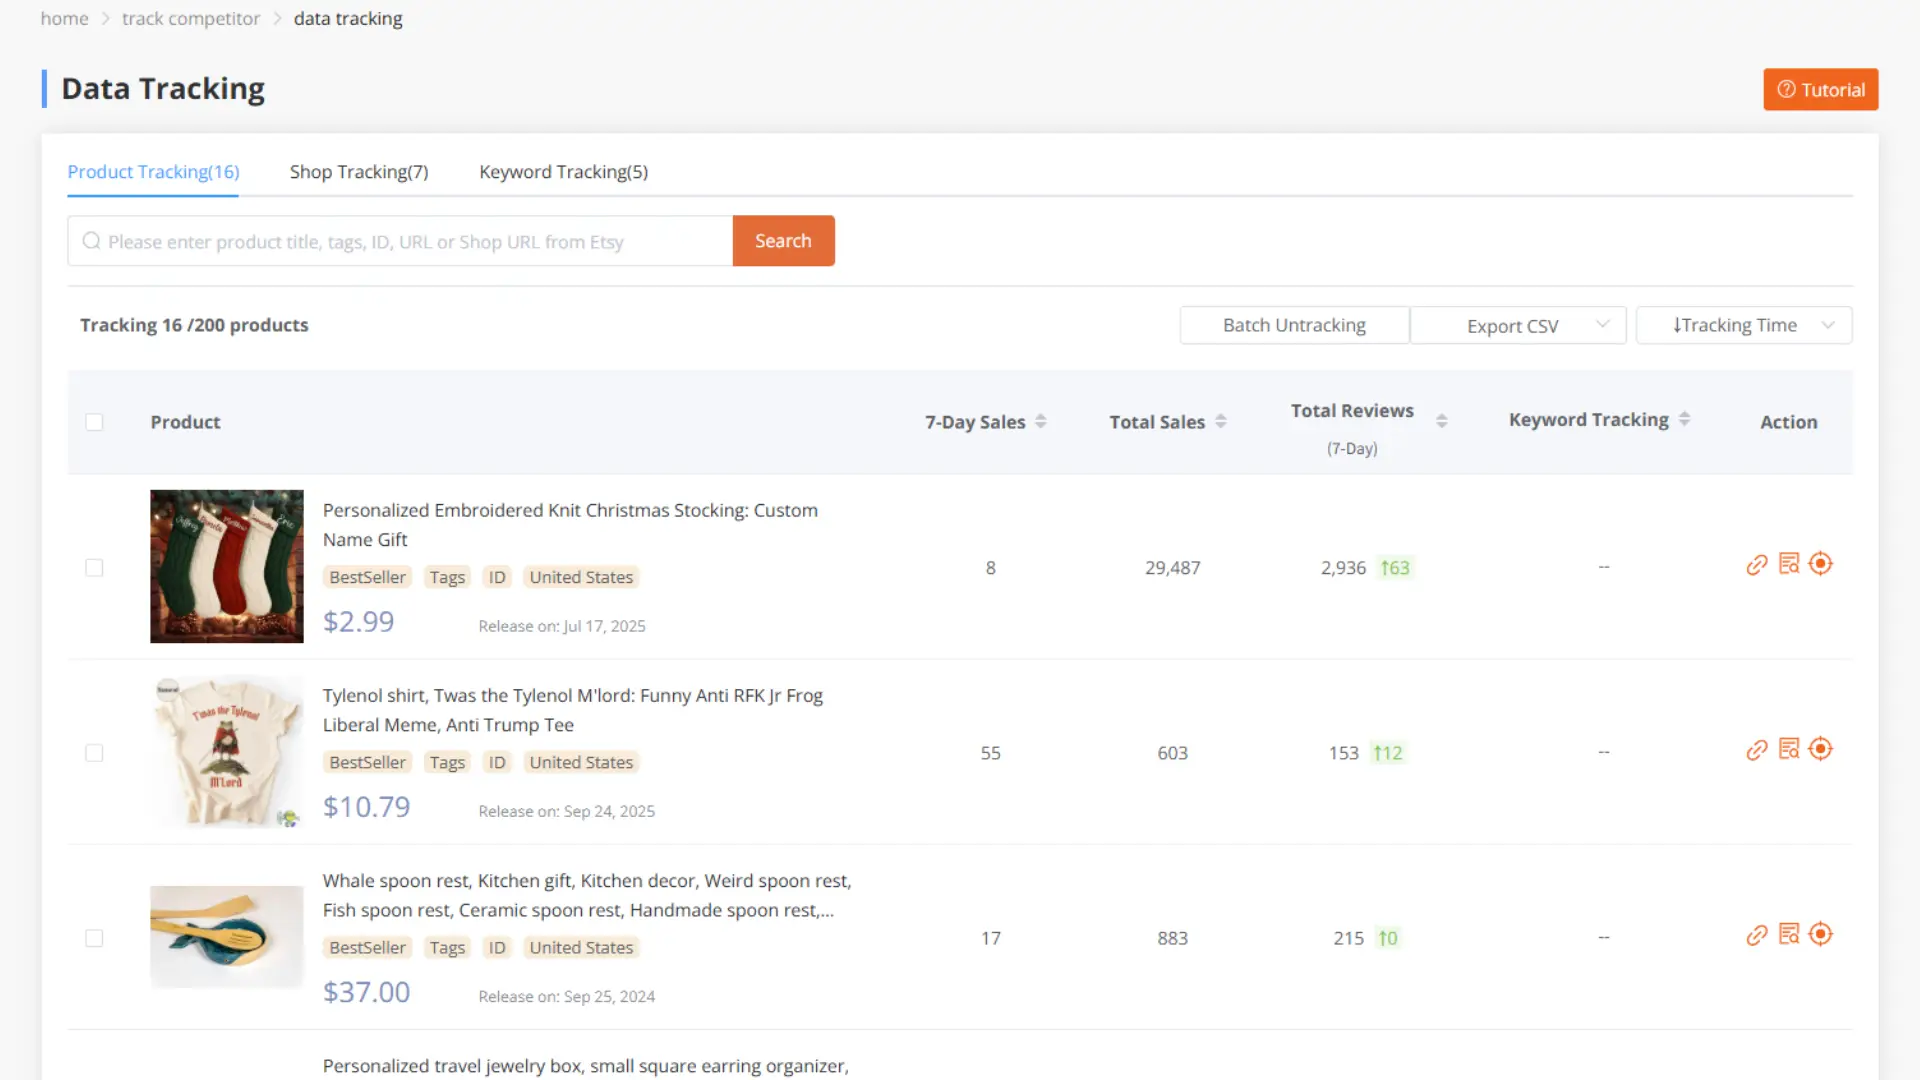Switch to the Shop Tracking tab
Viewport: 1920px width, 1080px height.
pos(358,171)
